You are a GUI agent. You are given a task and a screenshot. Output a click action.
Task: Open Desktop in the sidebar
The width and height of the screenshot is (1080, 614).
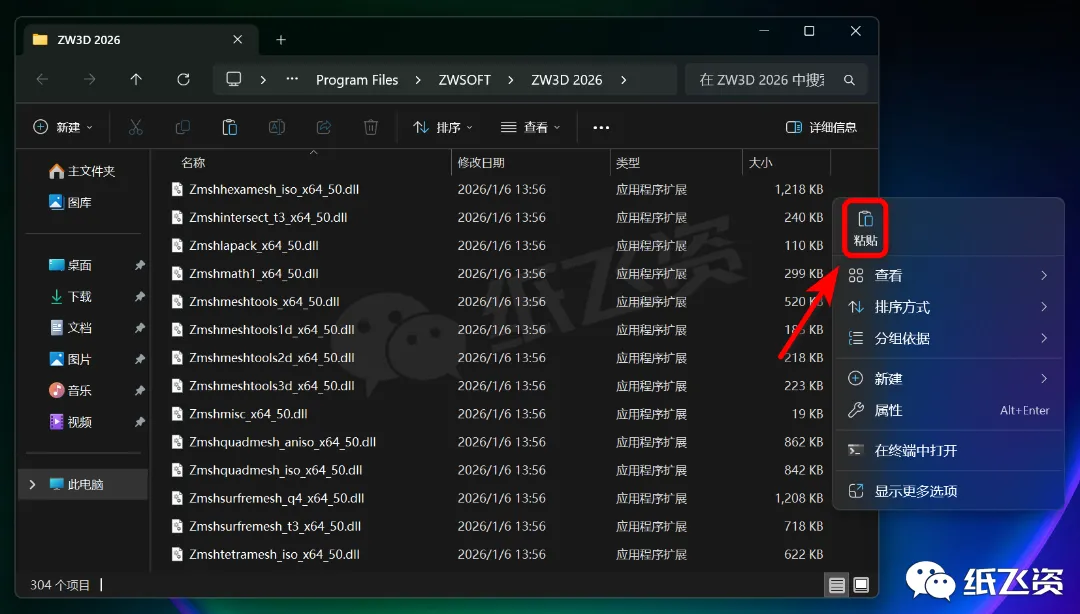pyautogui.click(x=70, y=265)
